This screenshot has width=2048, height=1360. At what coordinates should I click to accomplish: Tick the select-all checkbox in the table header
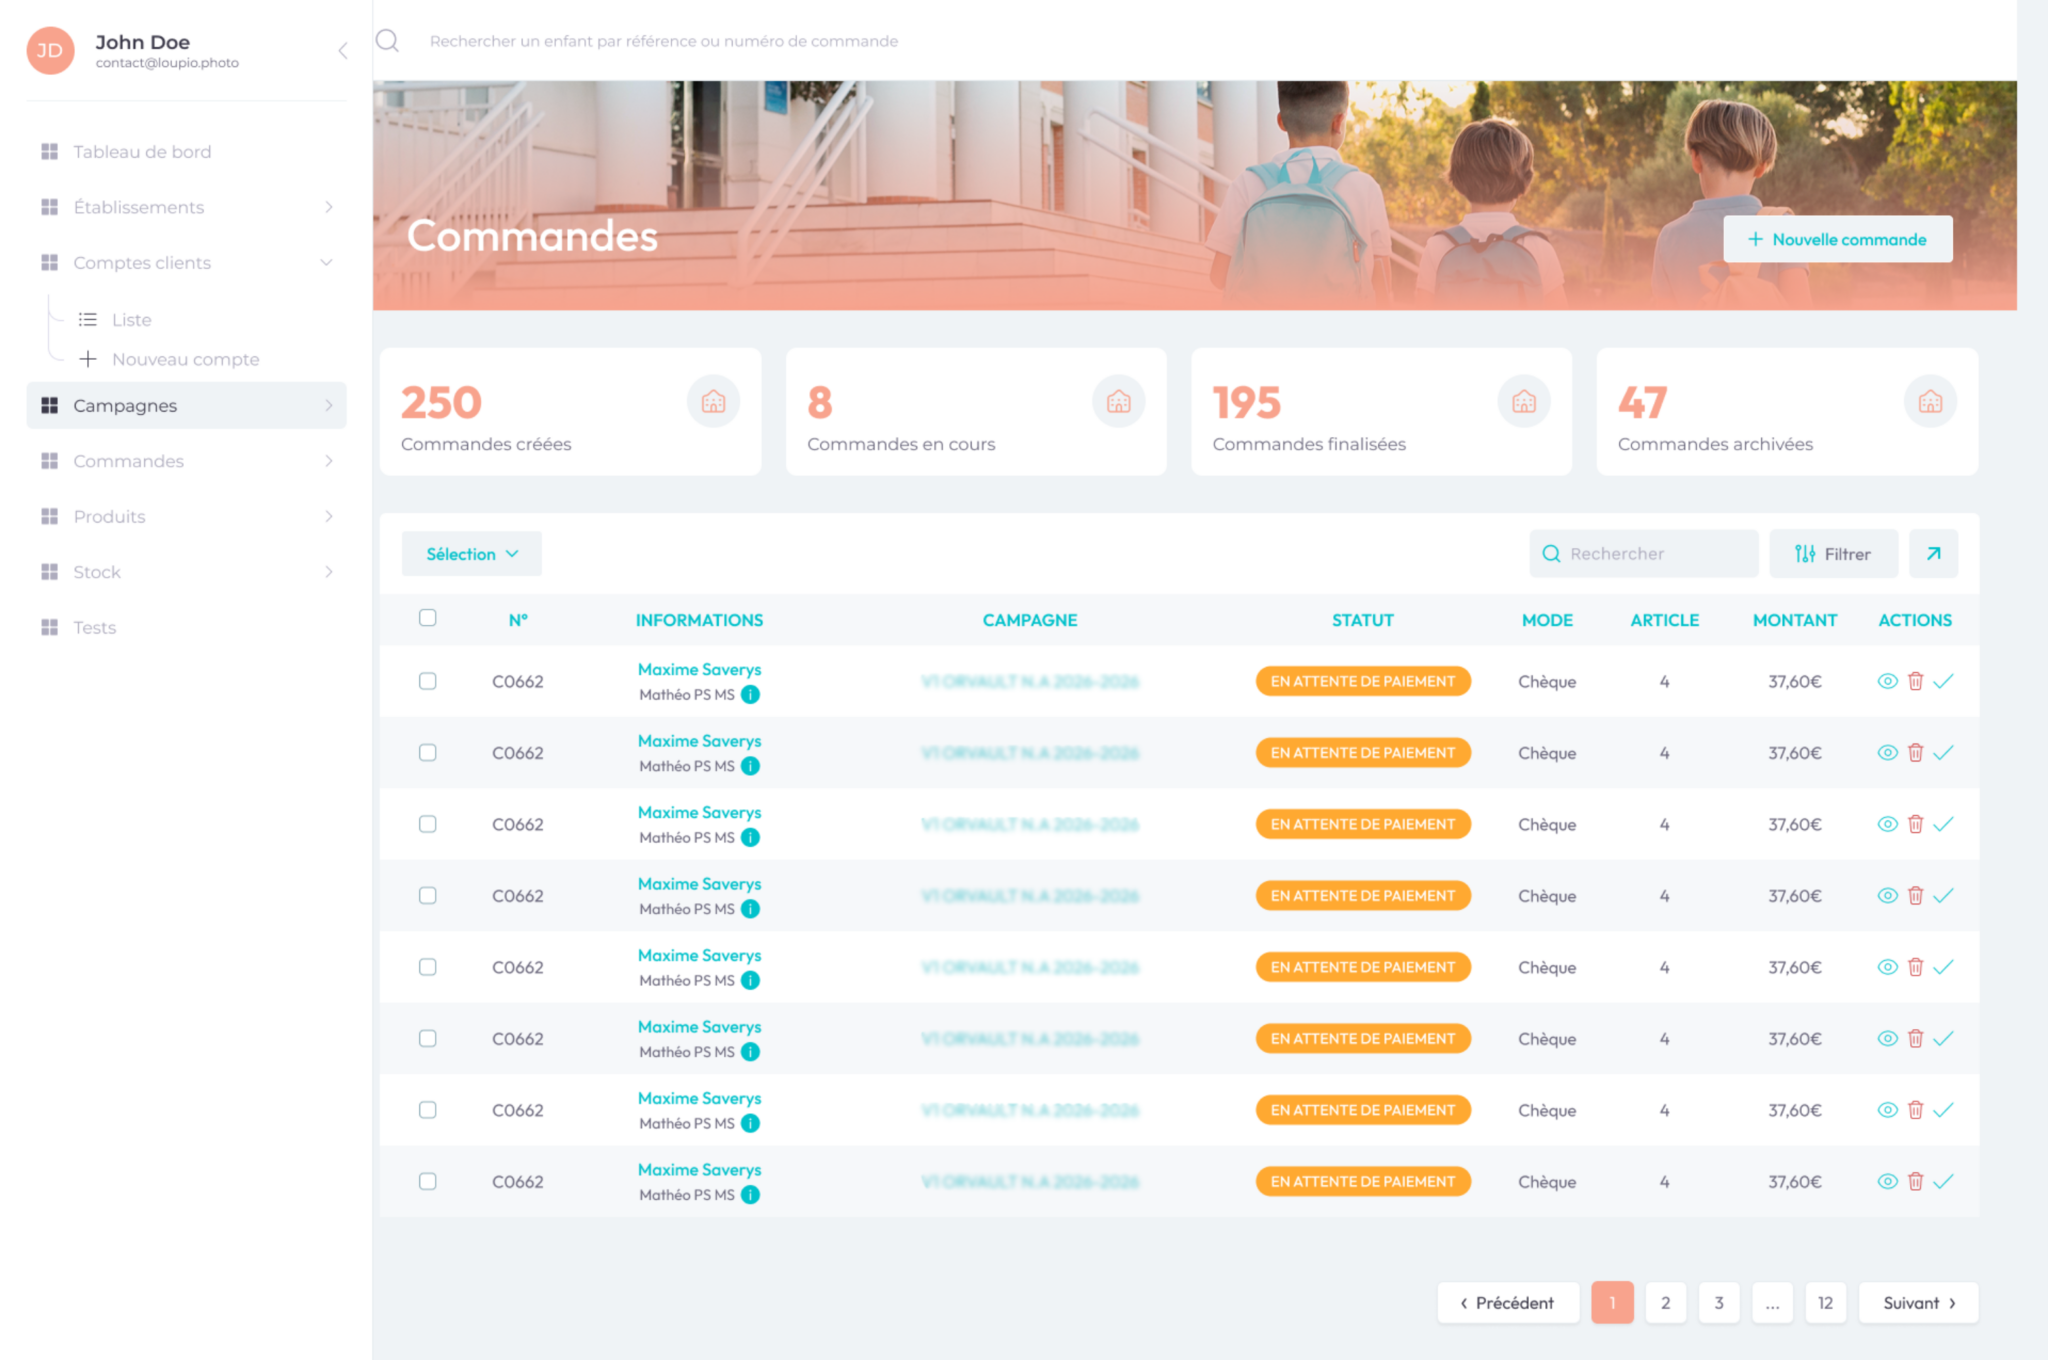[x=428, y=618]
